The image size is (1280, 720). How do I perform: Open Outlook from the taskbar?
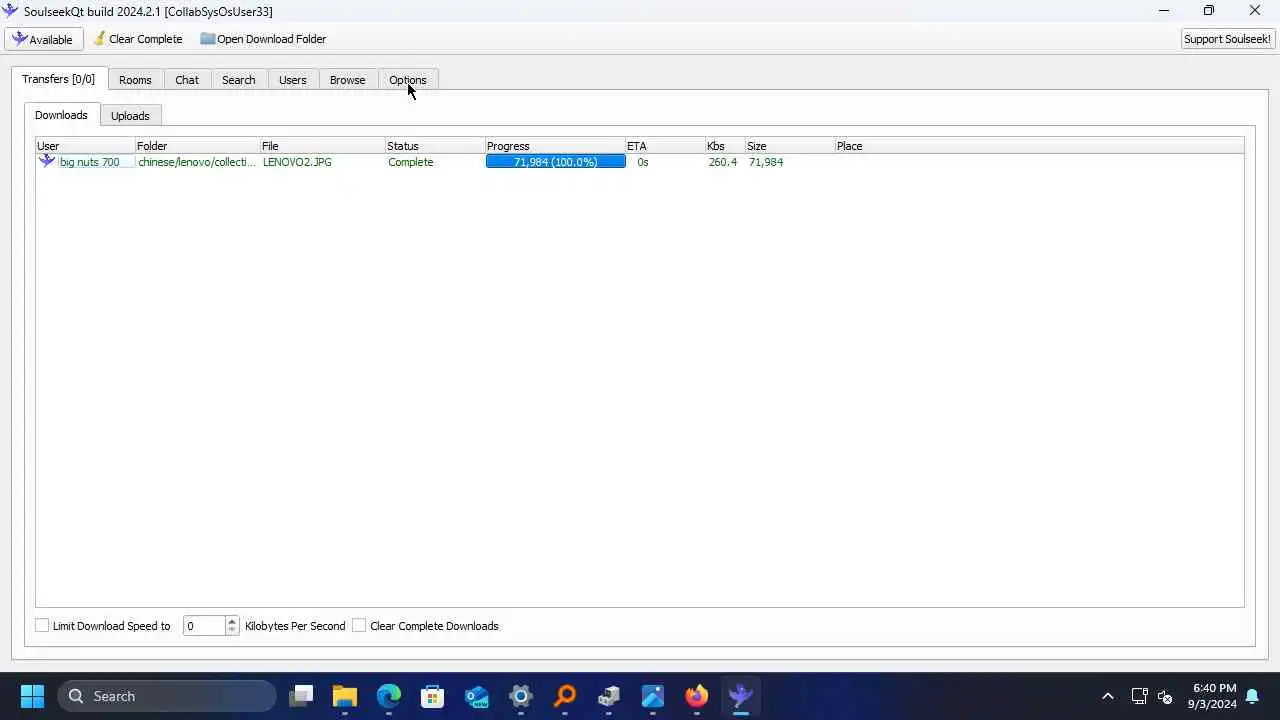[477, 696]
